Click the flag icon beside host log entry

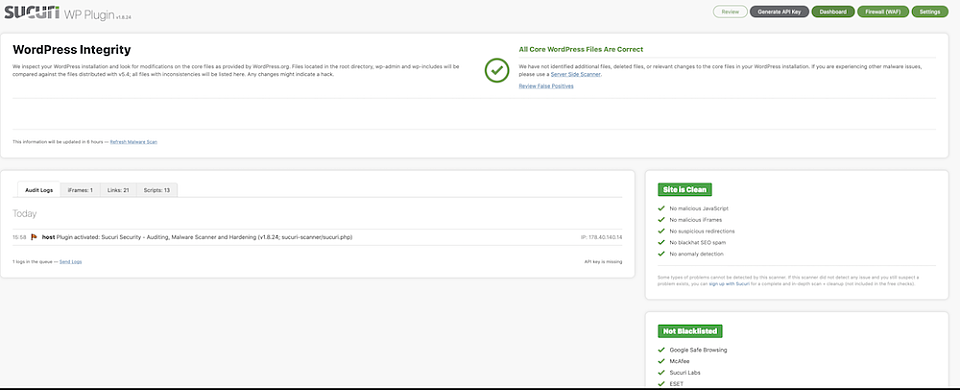point(34,237)
